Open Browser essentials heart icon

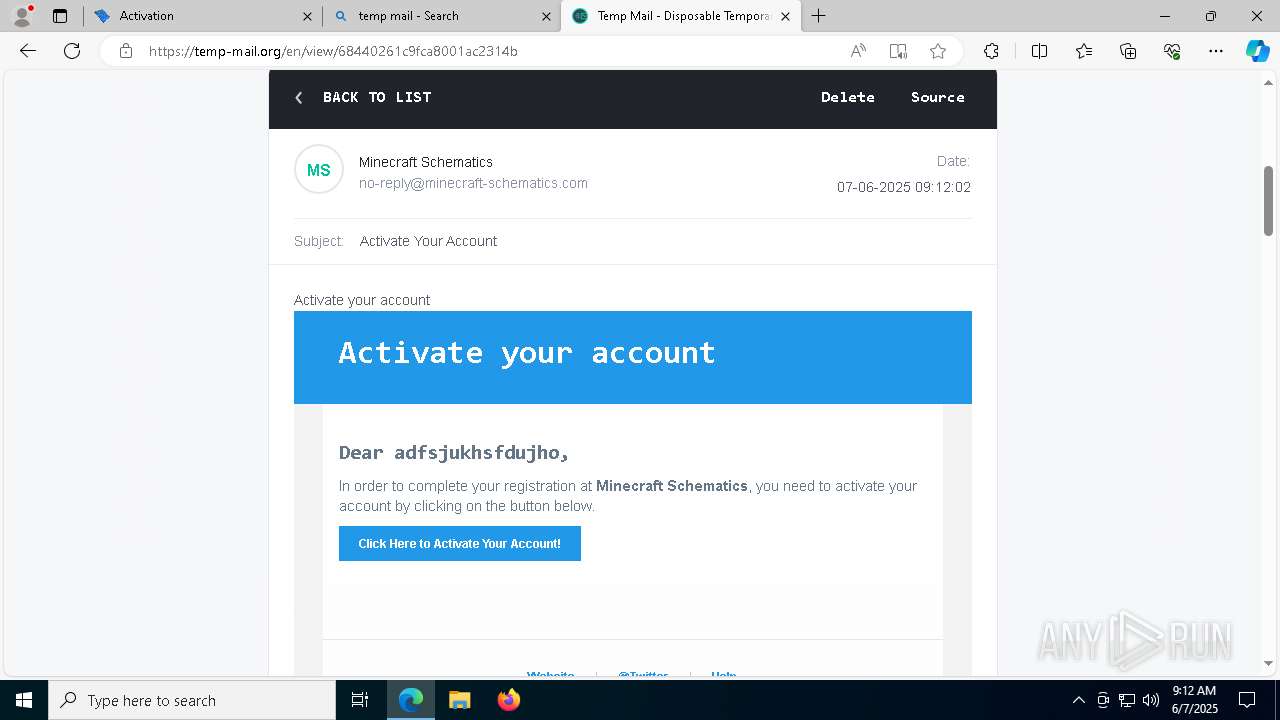click(x=1172, y=51)
